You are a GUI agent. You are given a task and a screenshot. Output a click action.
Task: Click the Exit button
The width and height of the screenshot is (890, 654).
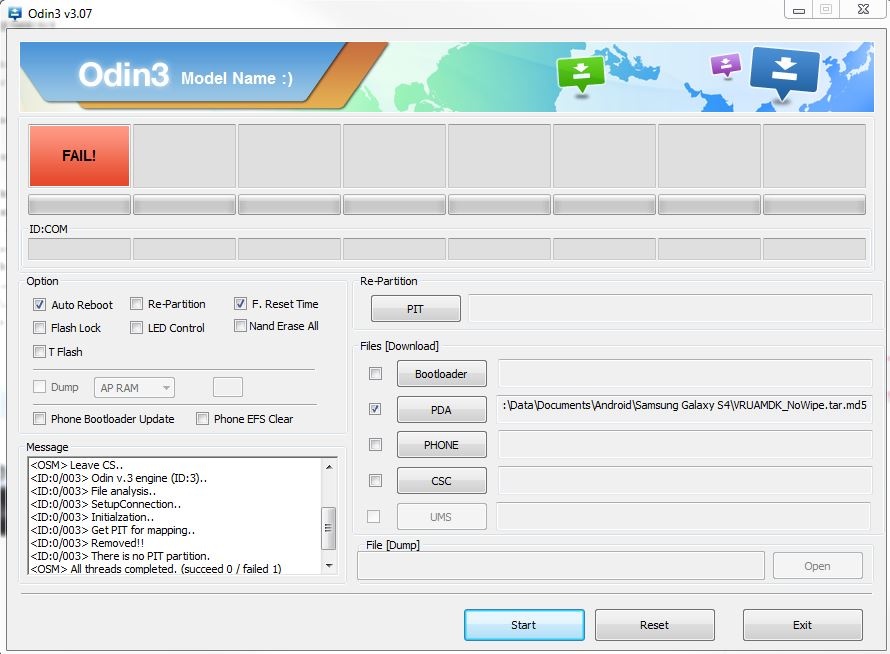(x=803, y=625)
